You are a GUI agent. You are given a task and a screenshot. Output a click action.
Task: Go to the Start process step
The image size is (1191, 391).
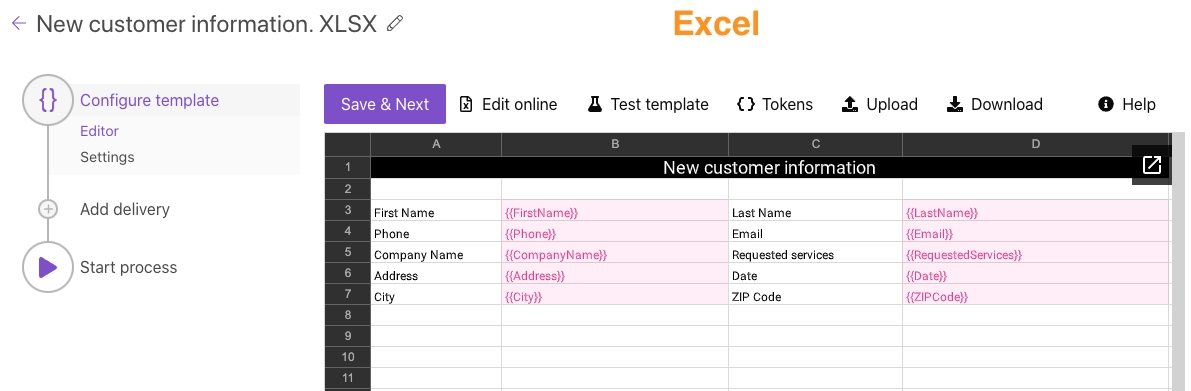click(128, 267)
